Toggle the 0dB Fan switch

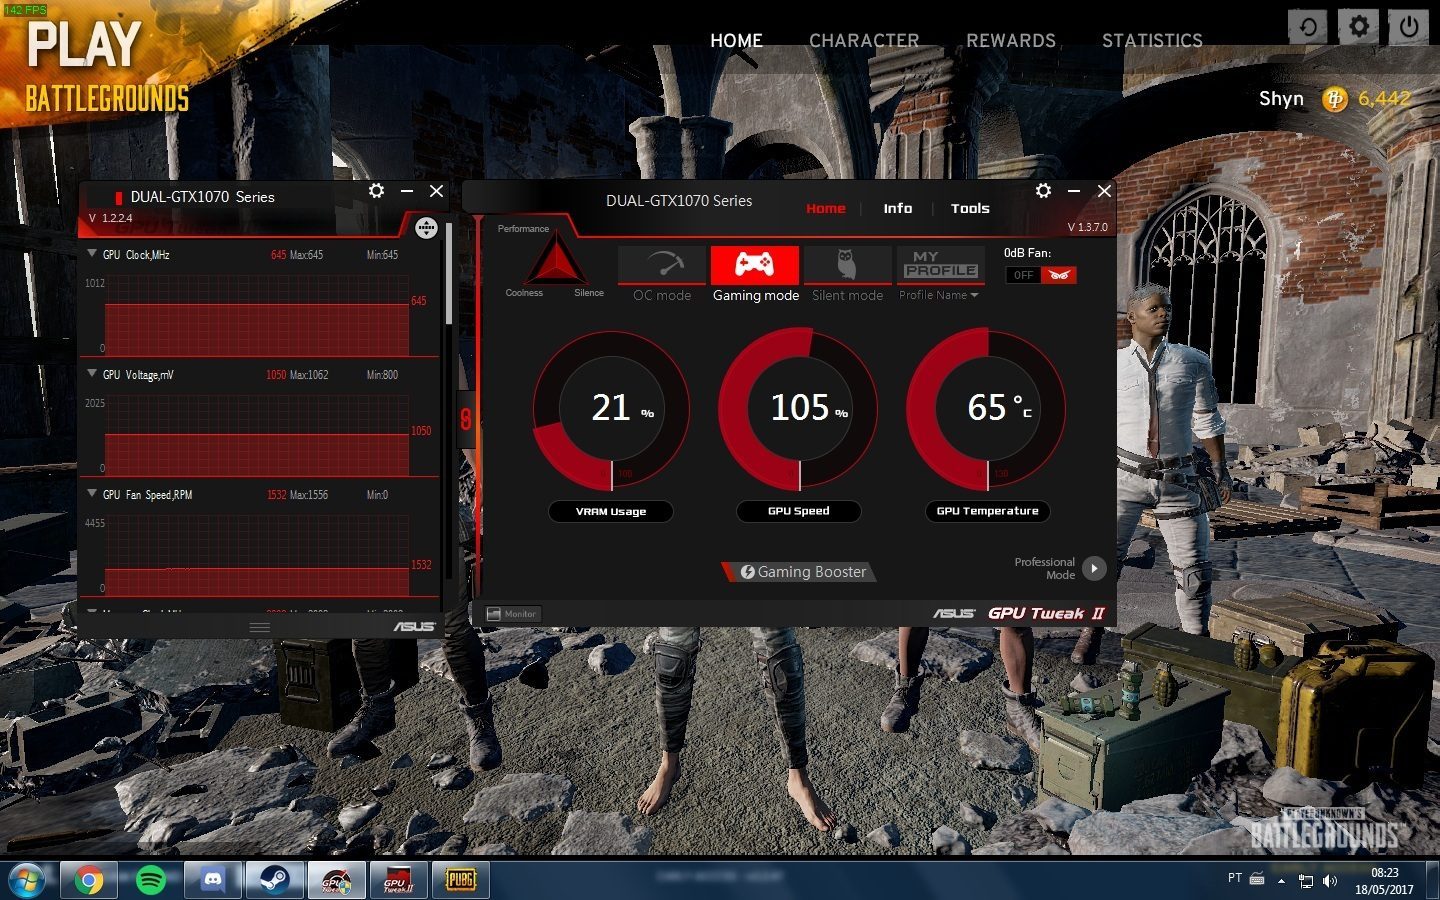(1041, 274)
